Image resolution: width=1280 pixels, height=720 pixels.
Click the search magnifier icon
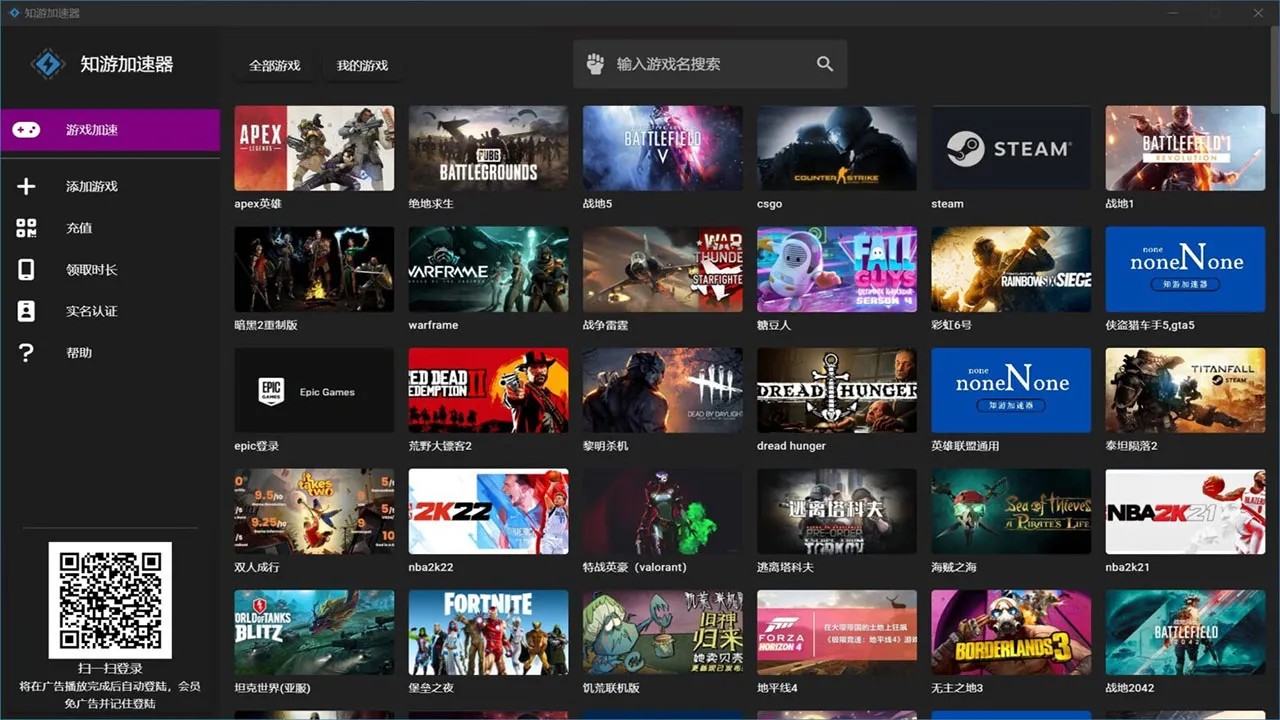click(824, 63)
